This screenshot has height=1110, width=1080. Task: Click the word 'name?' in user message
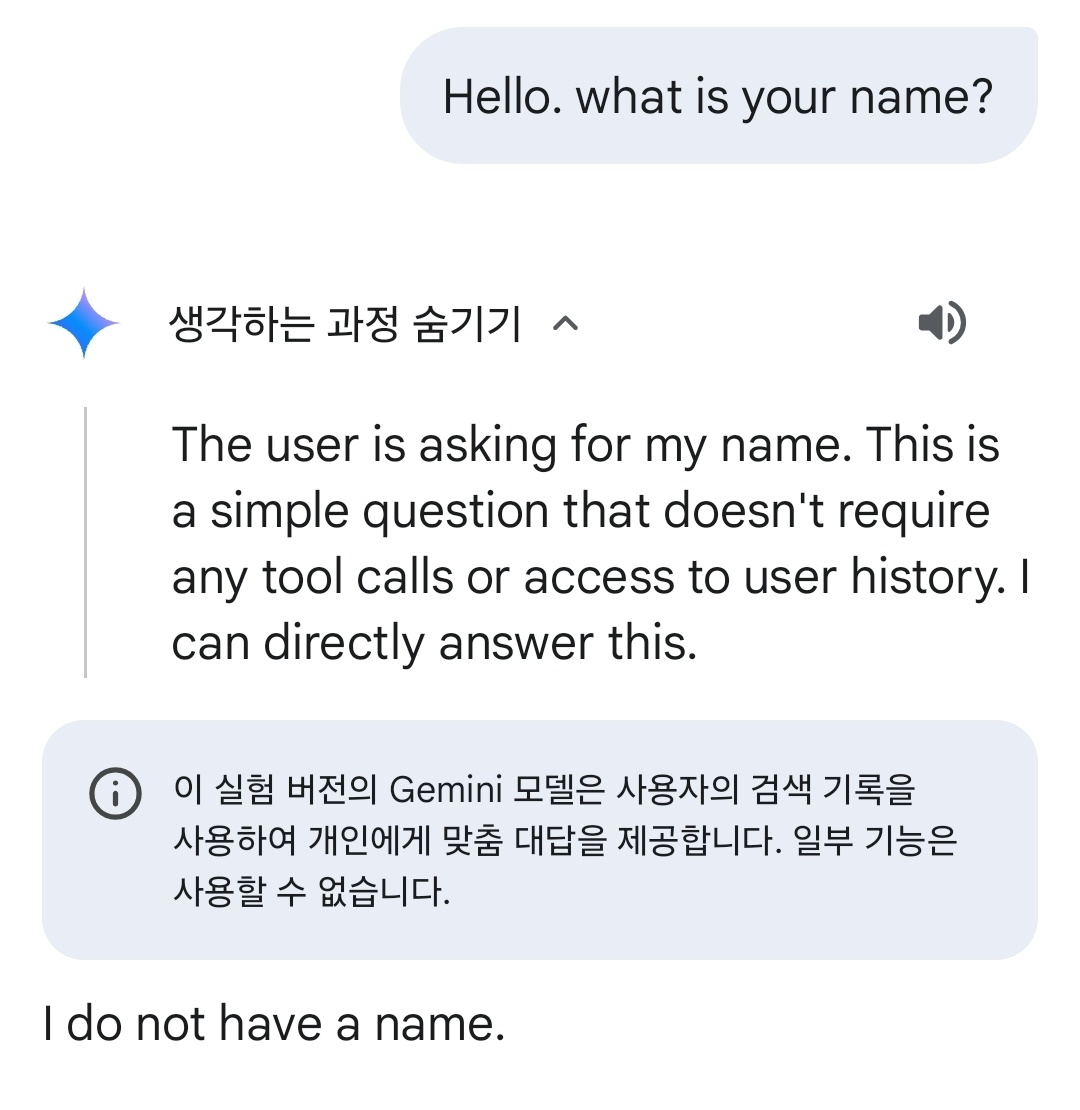coord(921,97)
